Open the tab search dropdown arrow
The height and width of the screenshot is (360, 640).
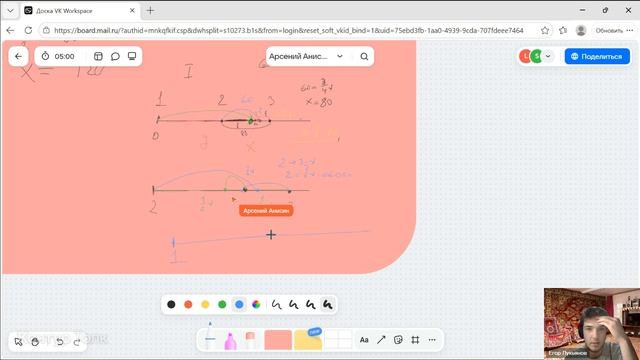point(11,11)
